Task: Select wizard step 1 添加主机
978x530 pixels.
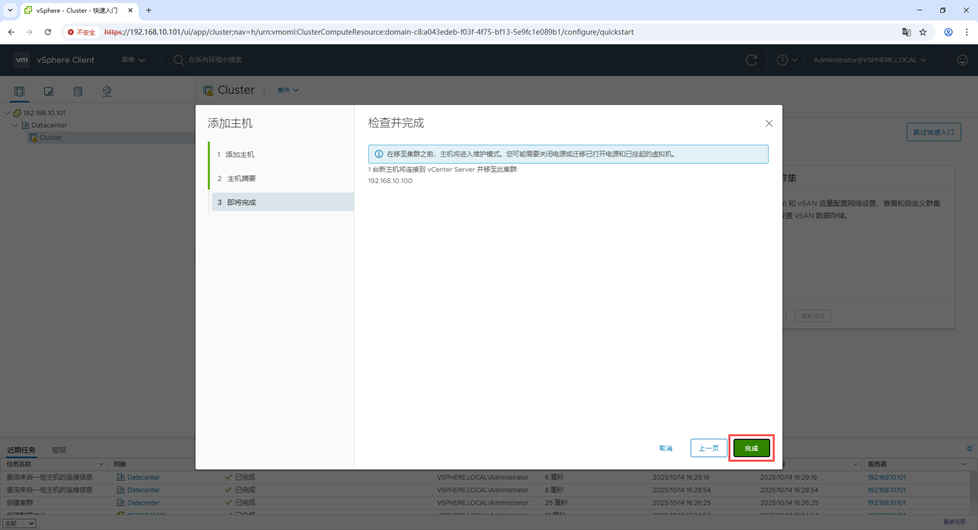Action: 240,155
